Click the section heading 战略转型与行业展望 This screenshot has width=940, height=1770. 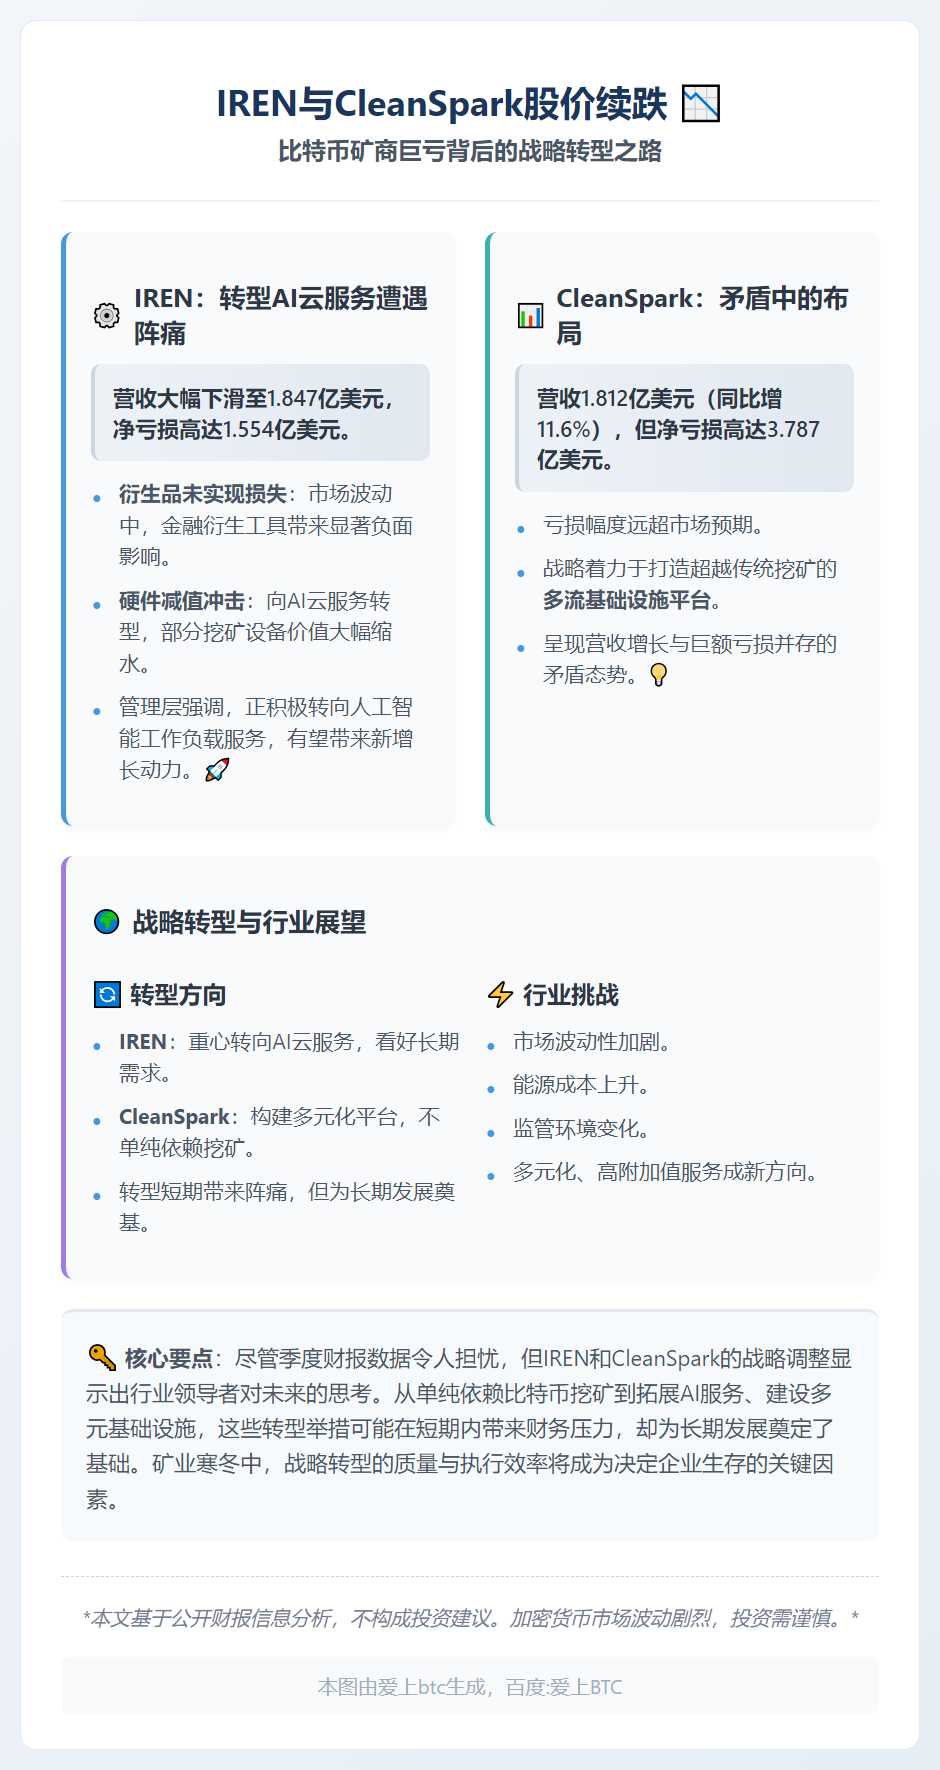pyautogui.click(x=249, y=921)
